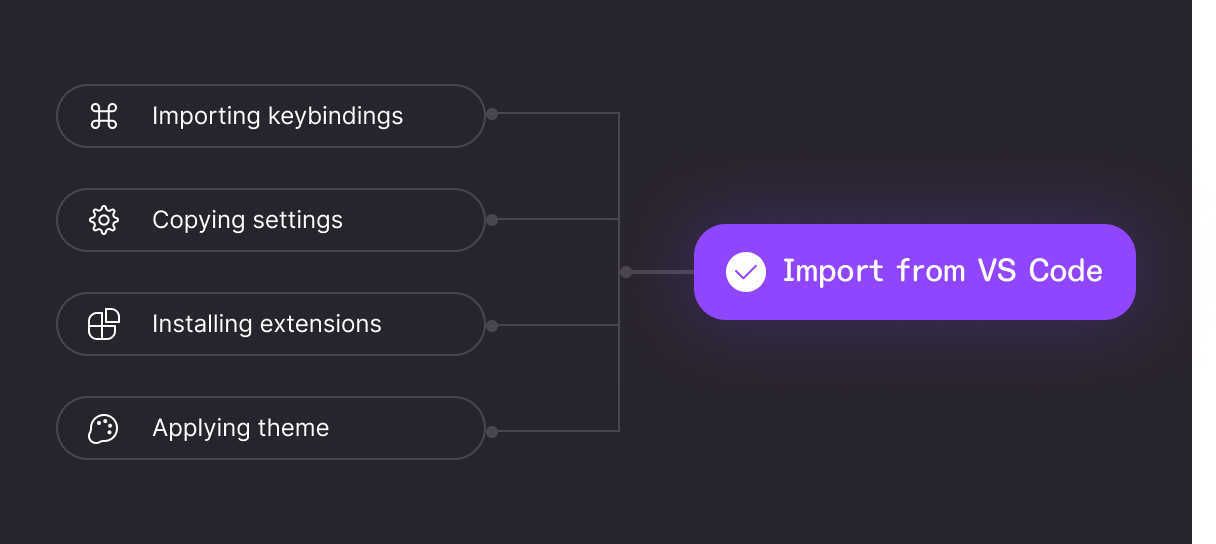Click connector dot beside Installing extensions pill
This screenshot has height=544, width=1216.
click(492, 326)
